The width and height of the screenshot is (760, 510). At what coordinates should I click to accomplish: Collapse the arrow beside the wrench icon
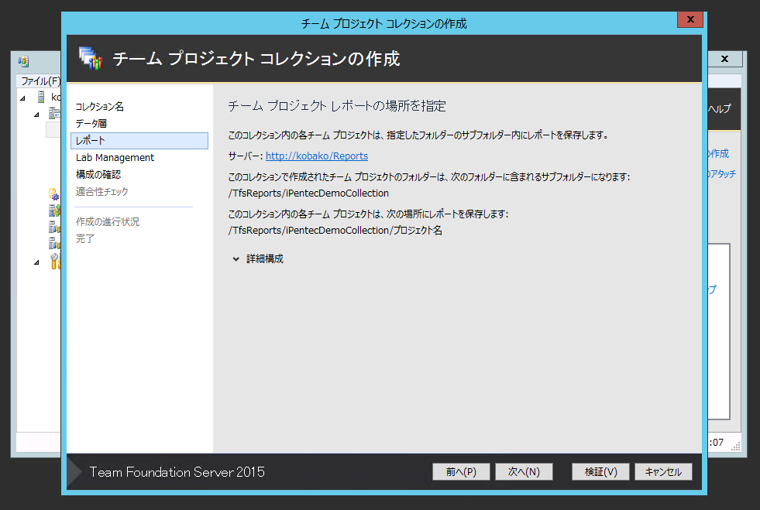37,263
